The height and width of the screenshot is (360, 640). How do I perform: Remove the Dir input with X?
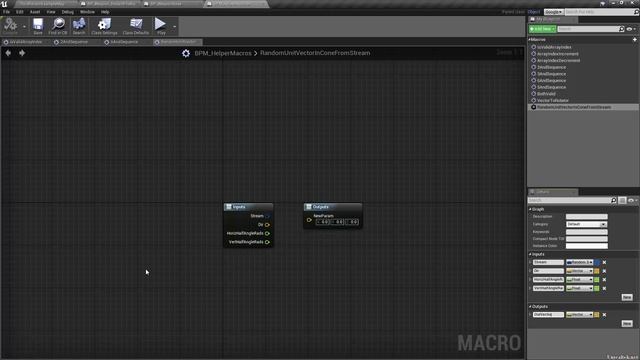604,271
